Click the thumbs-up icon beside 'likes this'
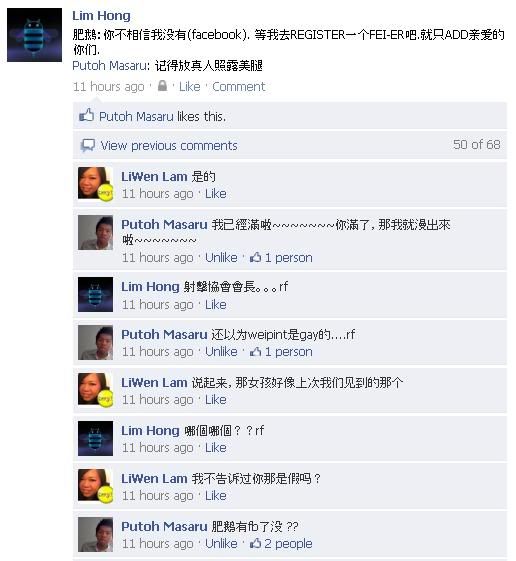516x561 pixels. click(87, 116)
